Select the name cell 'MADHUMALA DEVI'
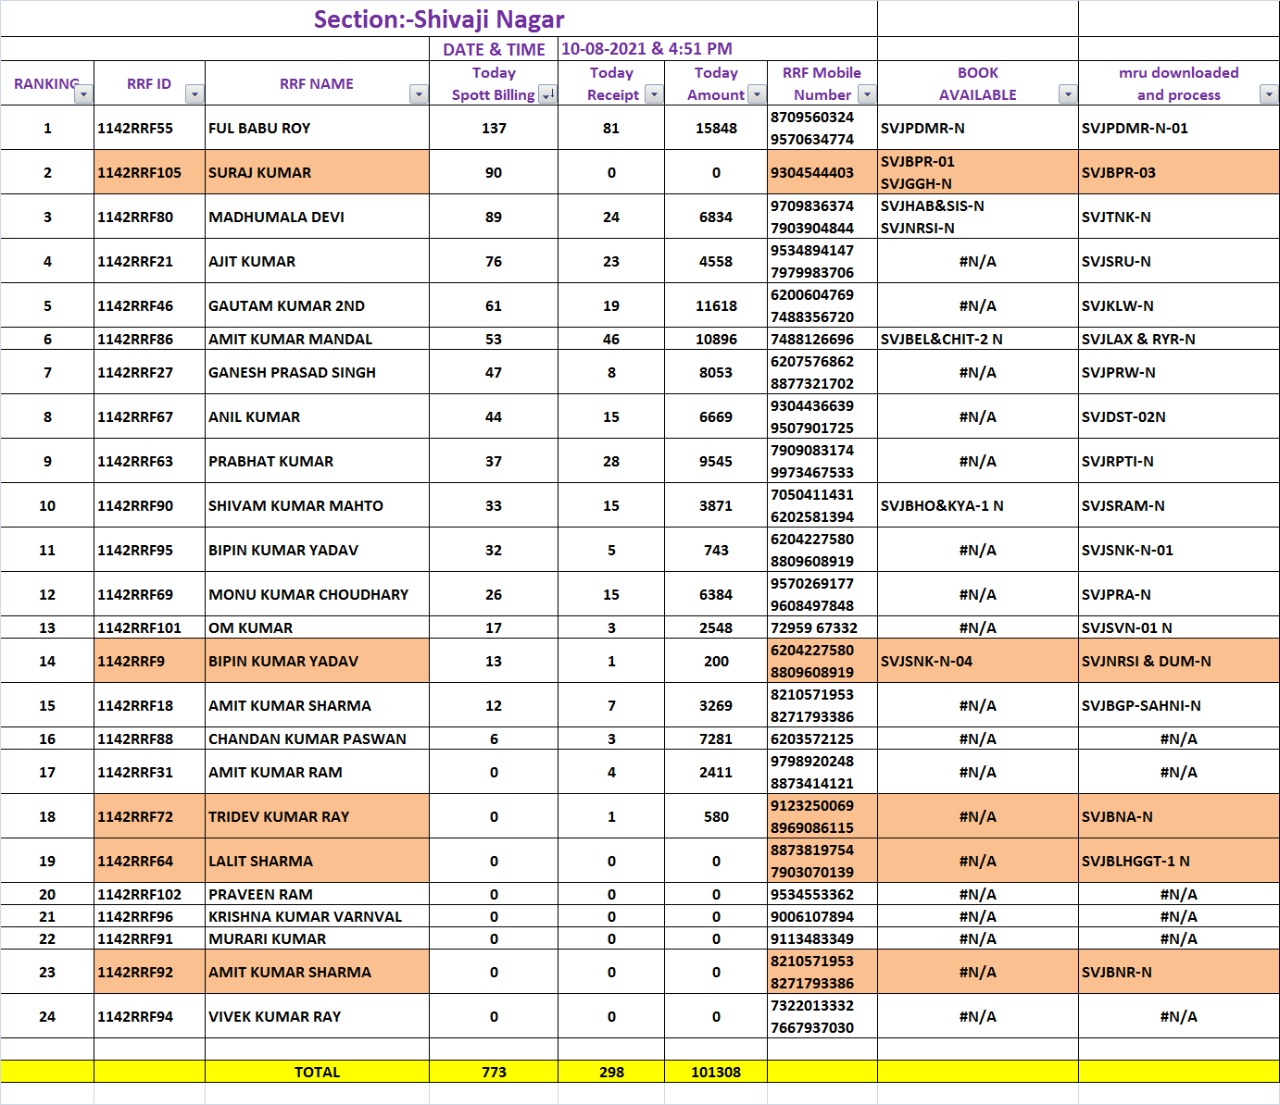The width and height of the screenshot is (1280, 1105). pos(317,217)
